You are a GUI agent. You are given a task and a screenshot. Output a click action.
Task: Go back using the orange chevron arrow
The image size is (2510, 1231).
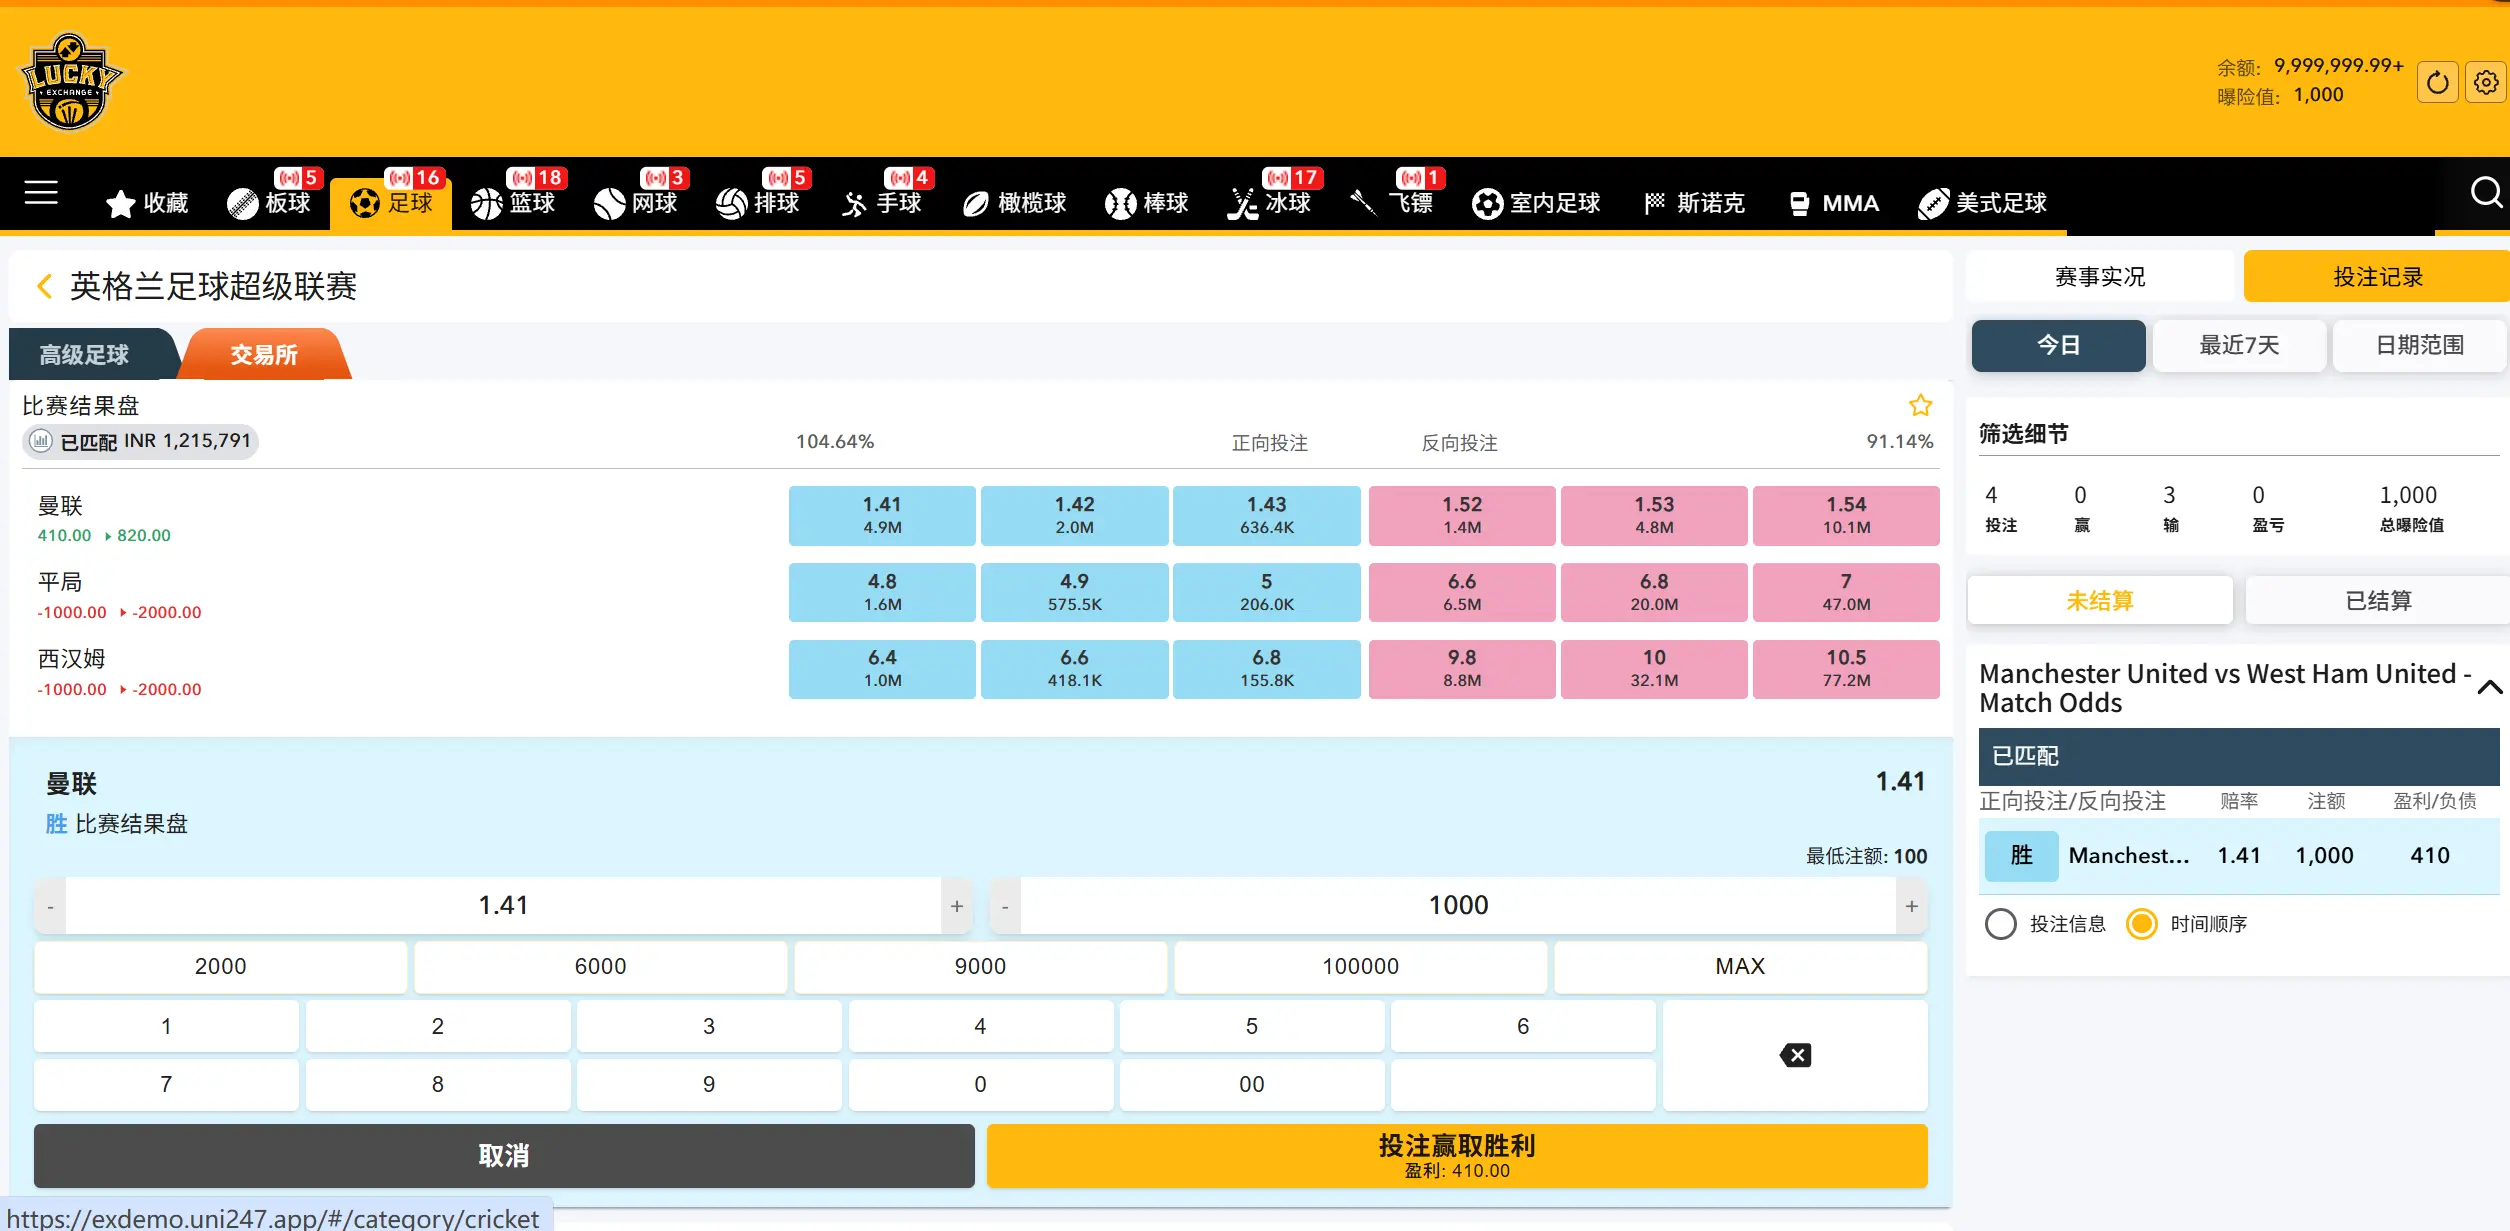(x=44, y=287)
